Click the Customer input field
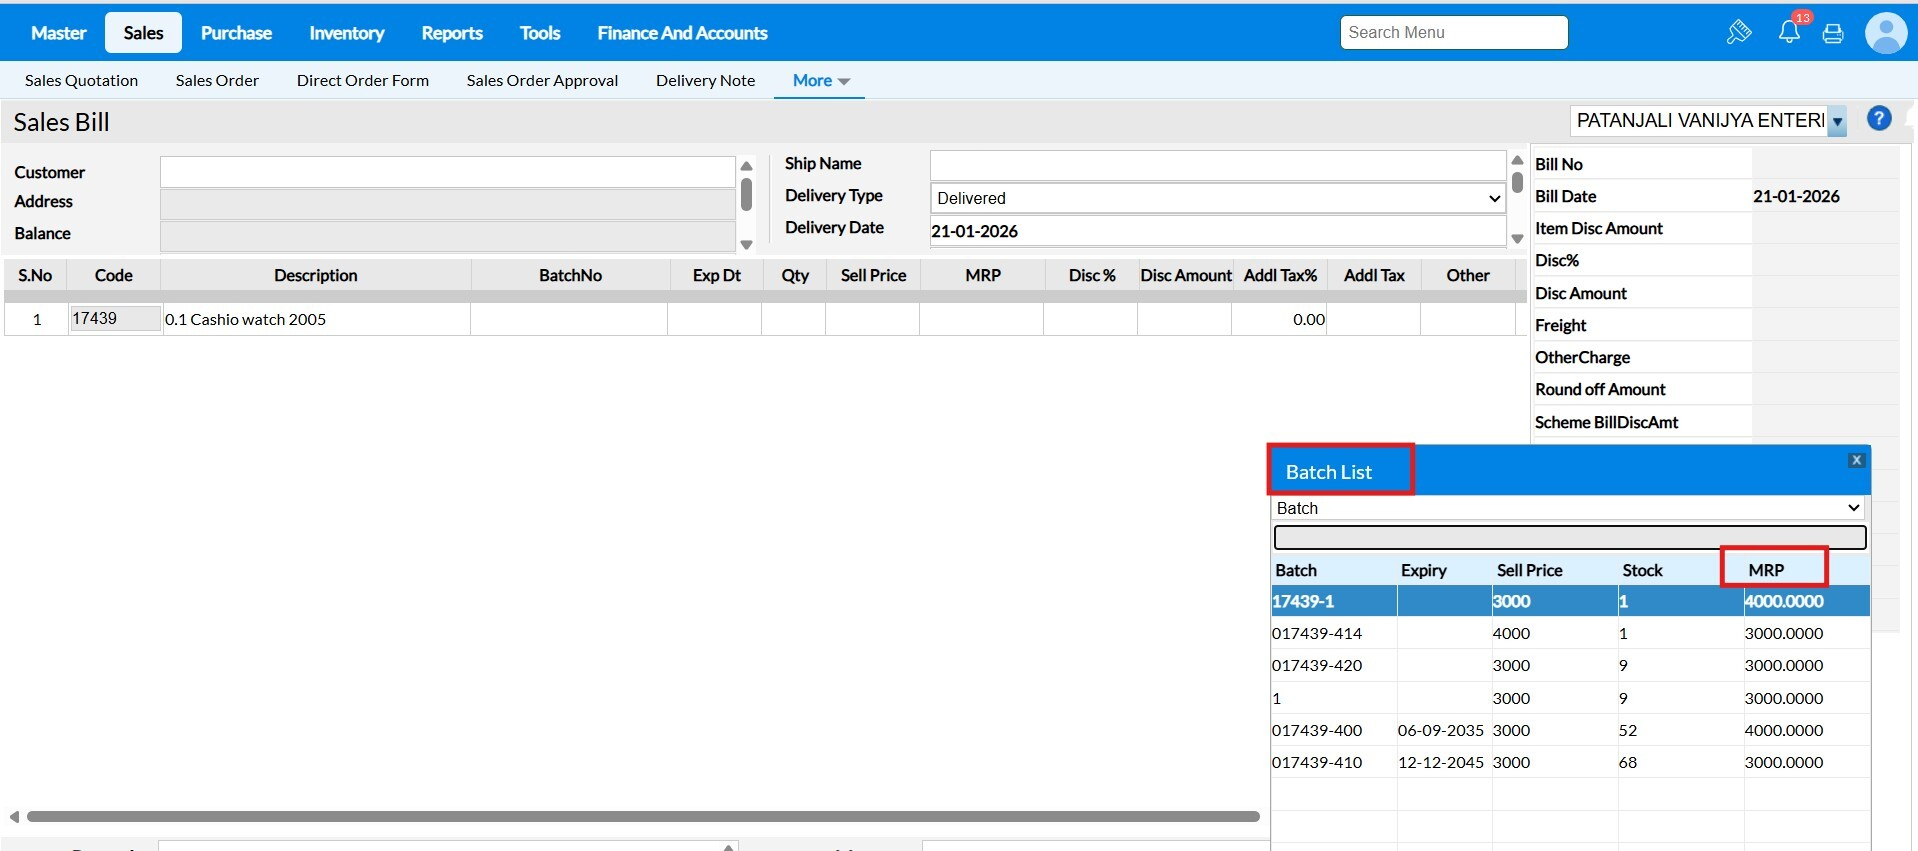The height and width of the screenshot is (851, 1918). (447, 172)
